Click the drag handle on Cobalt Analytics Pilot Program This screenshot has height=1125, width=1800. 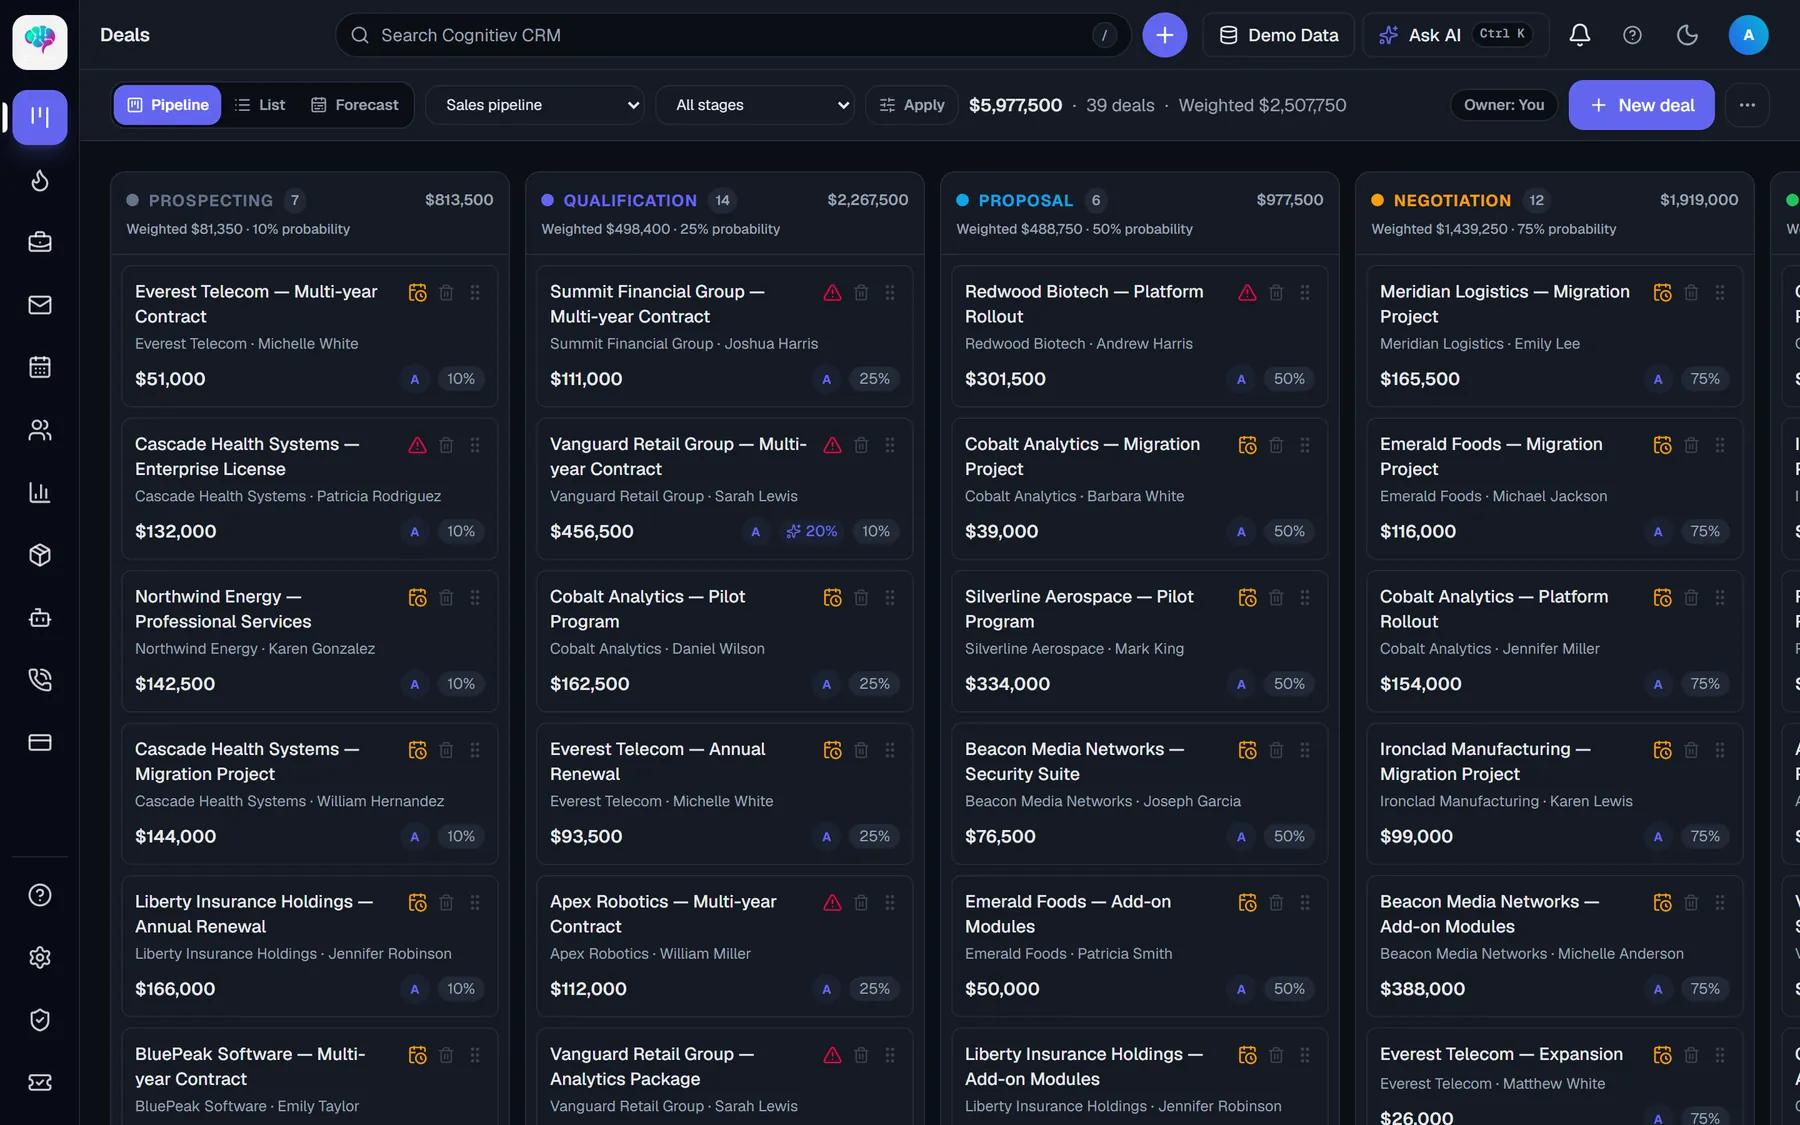click(x=890, y=597)
